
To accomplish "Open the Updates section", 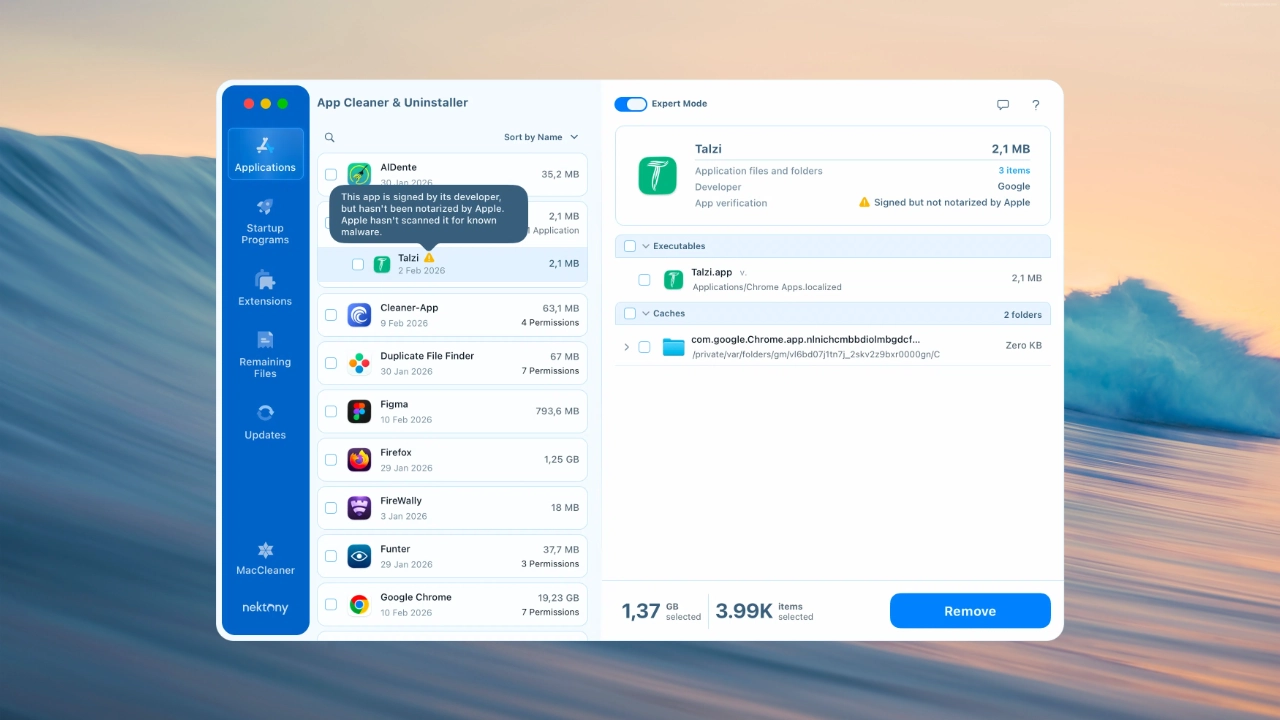I will click(x=265, y=422).
